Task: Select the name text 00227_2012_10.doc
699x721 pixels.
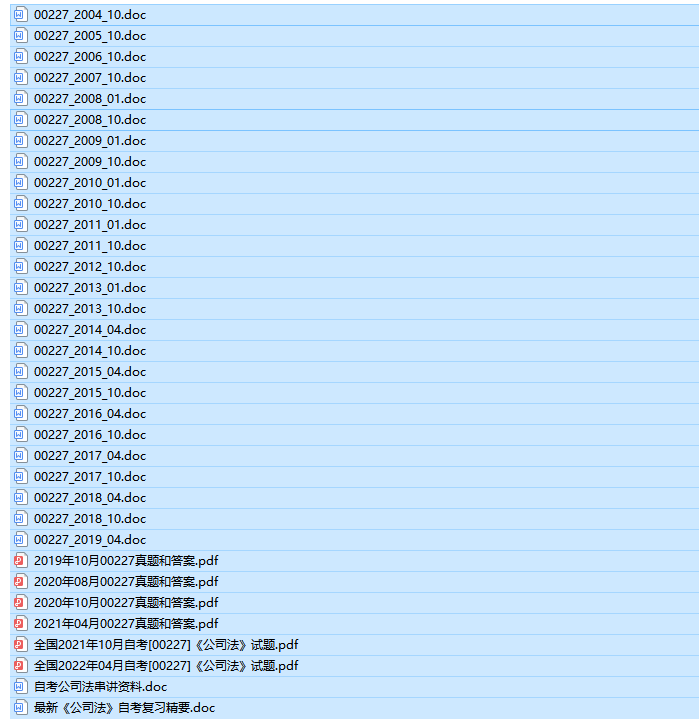Action: coord(90,267)
